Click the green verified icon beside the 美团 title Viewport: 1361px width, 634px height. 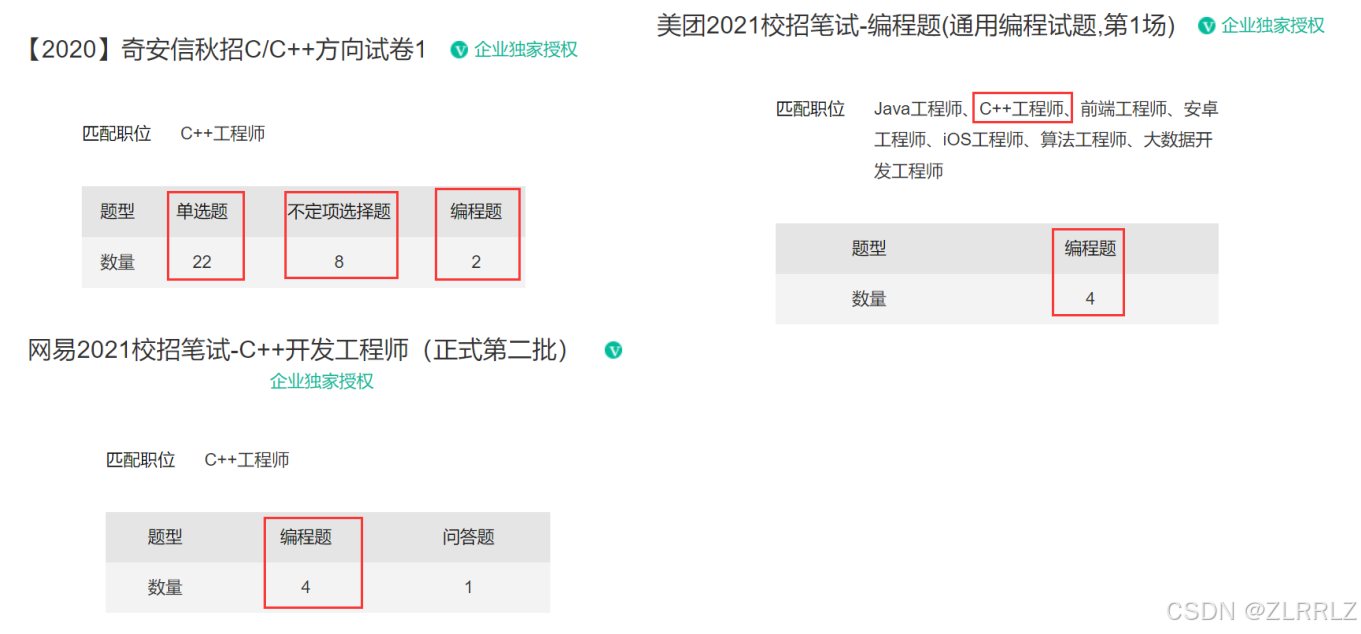[x=1207, y=26]
